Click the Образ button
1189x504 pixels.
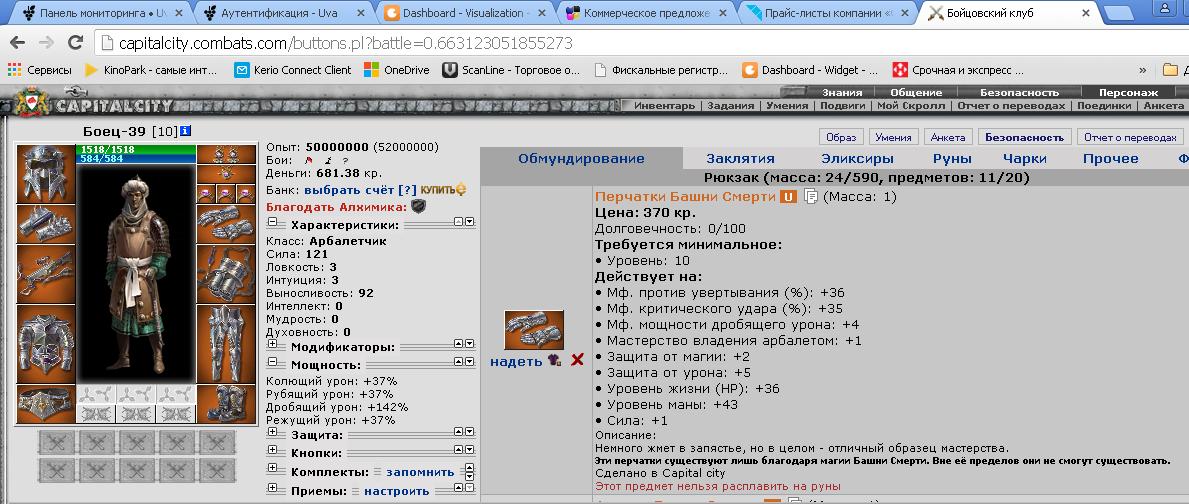(841, 137)
